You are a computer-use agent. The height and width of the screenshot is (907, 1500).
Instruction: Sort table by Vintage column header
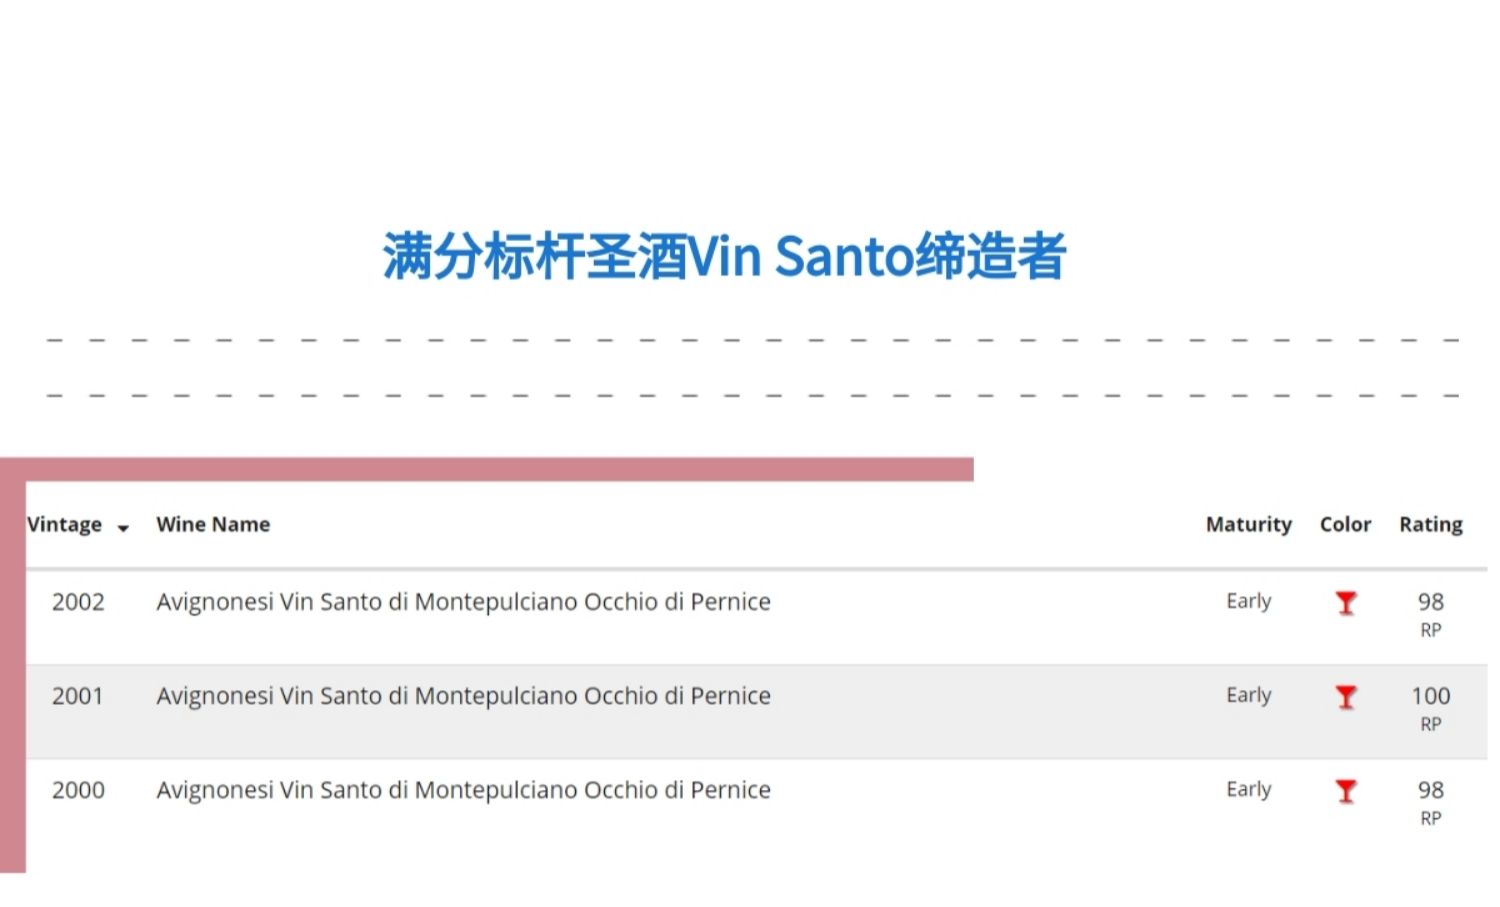[64, 524]
